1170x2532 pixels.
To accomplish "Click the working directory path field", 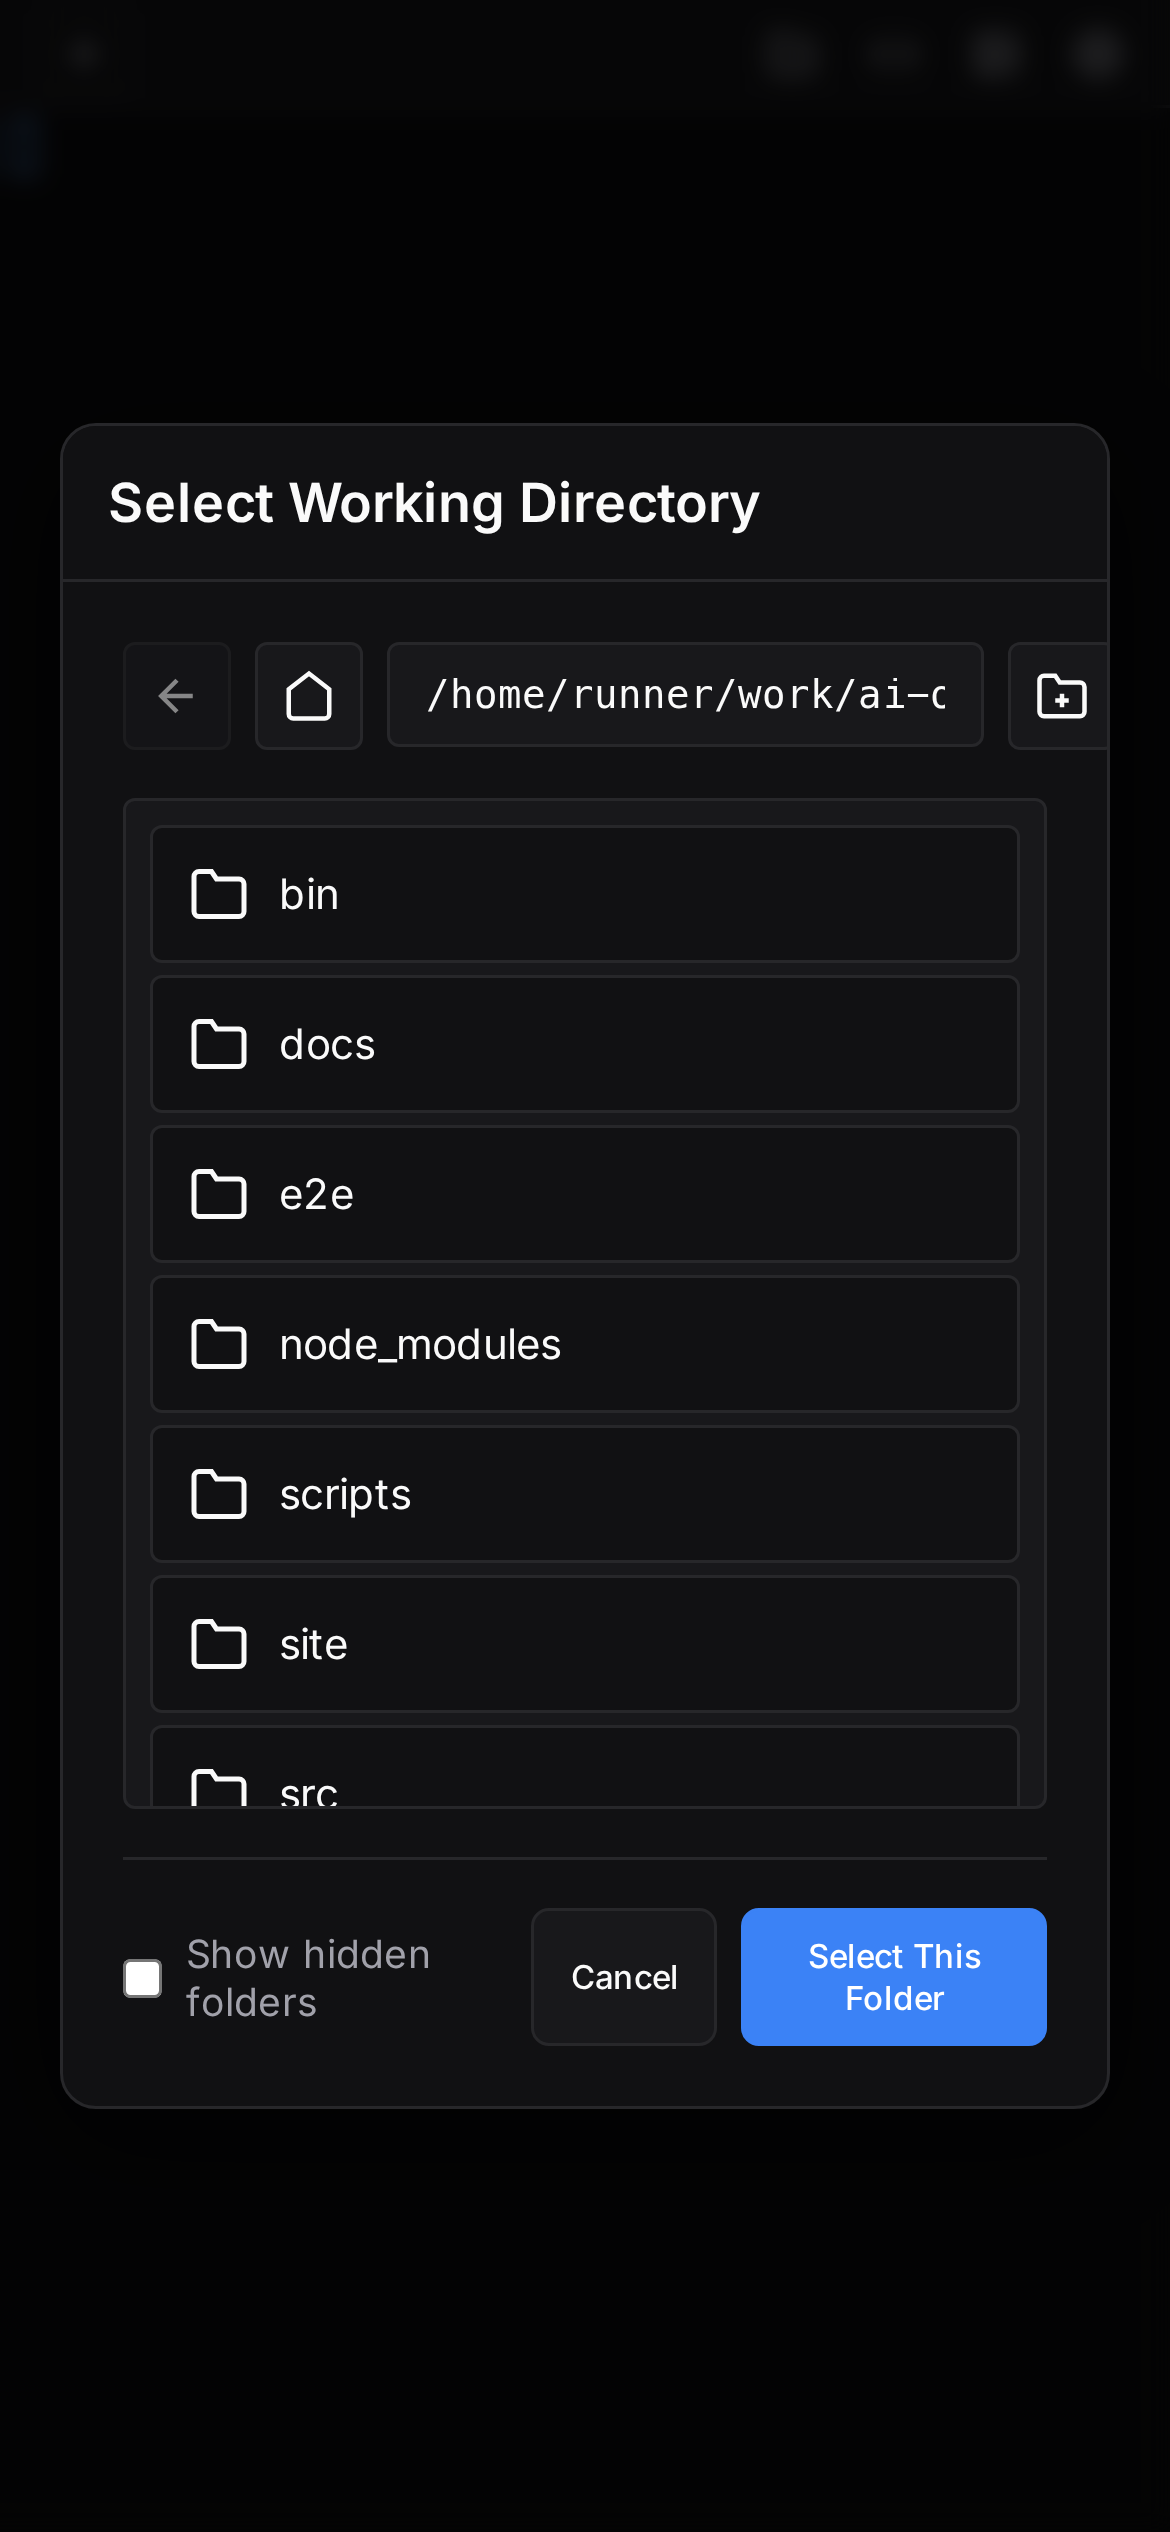I will [x=684, y=694].
